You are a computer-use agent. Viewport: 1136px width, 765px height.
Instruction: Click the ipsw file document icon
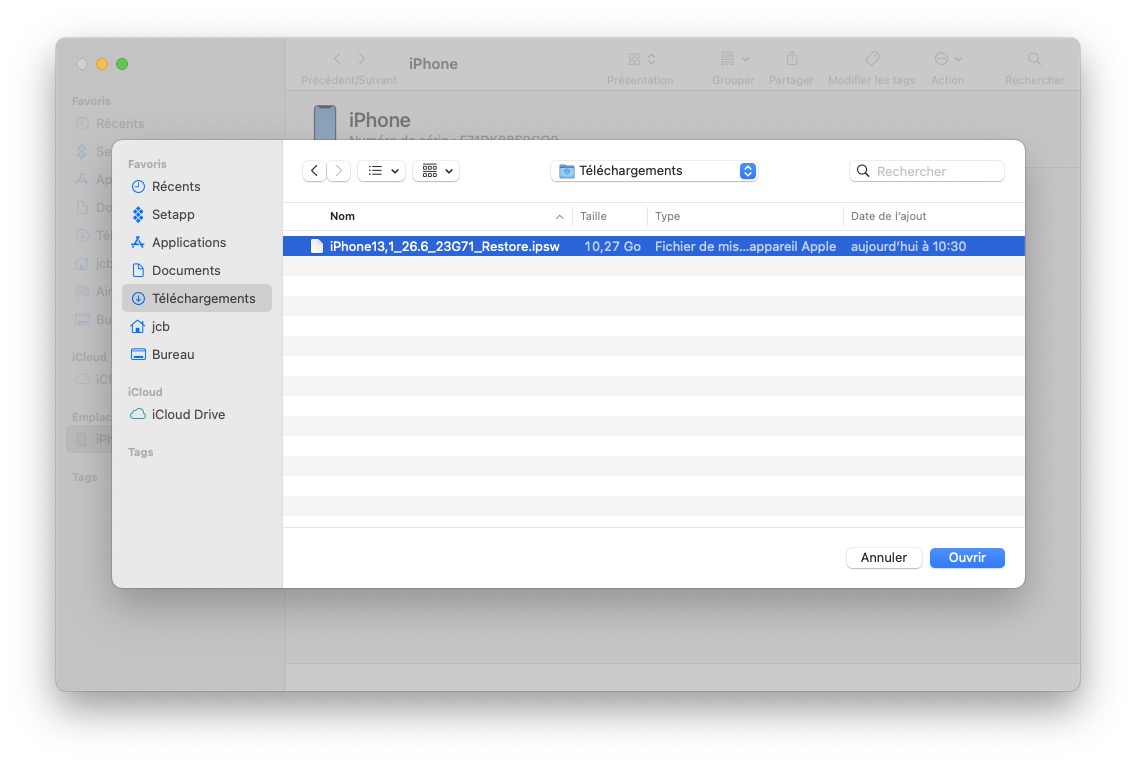click(317, 246)
